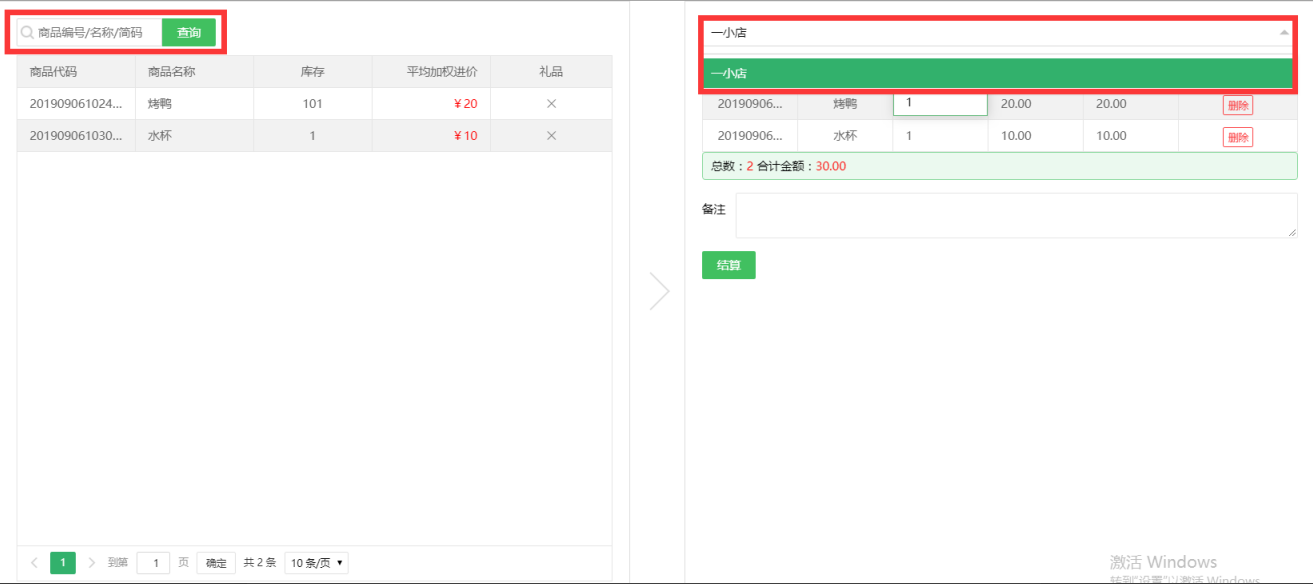Type in the 商品编号/名称/简码 search field
Viewport: 1313px width, 584px height.
click(x=95, y=33)
